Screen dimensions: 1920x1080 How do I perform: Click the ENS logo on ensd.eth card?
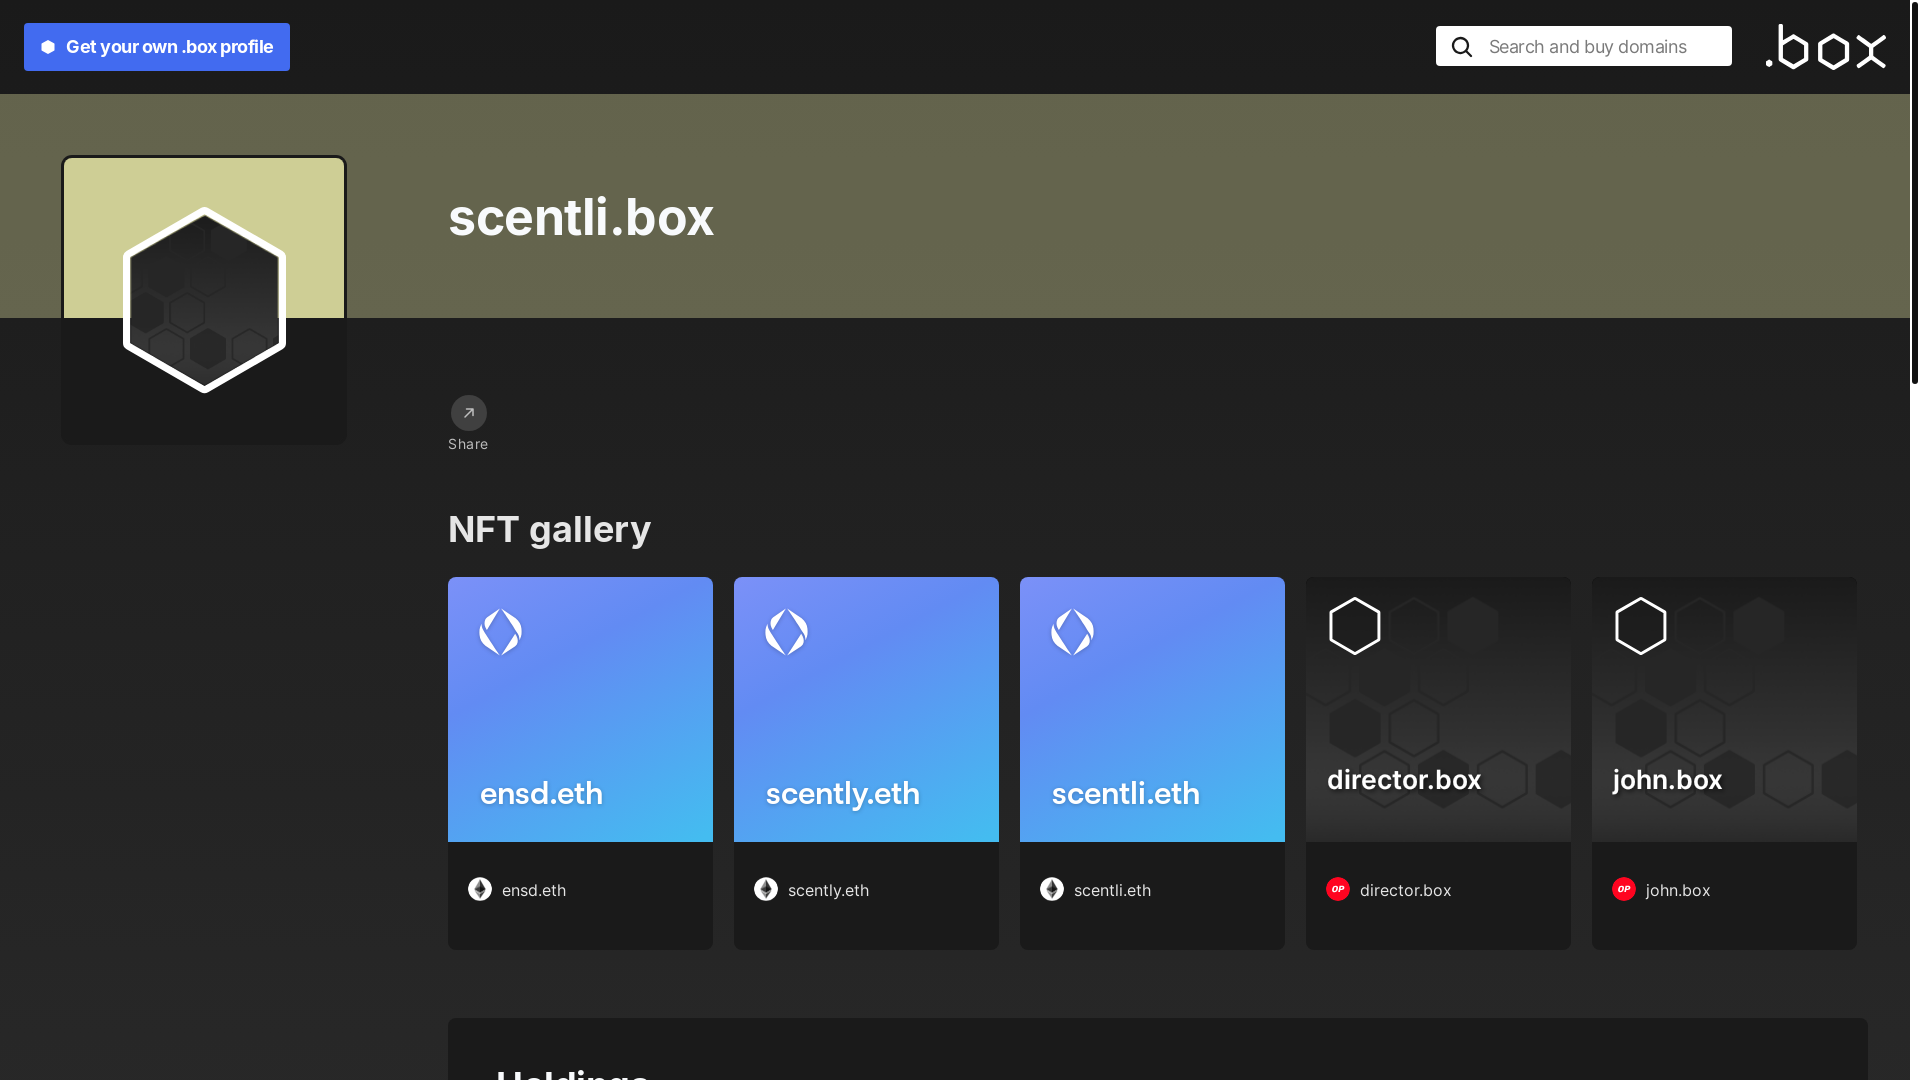coord(501,632)
